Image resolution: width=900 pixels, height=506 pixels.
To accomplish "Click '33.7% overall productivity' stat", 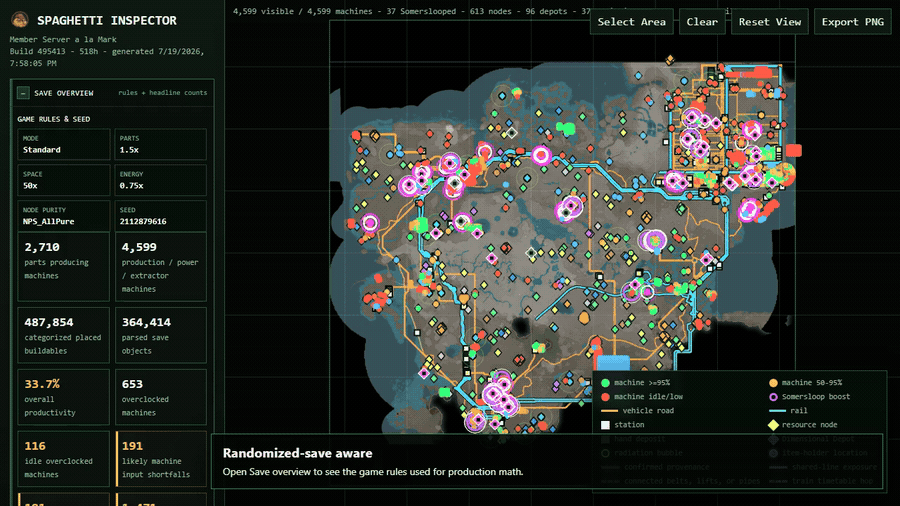I will [x=63, y=397].
